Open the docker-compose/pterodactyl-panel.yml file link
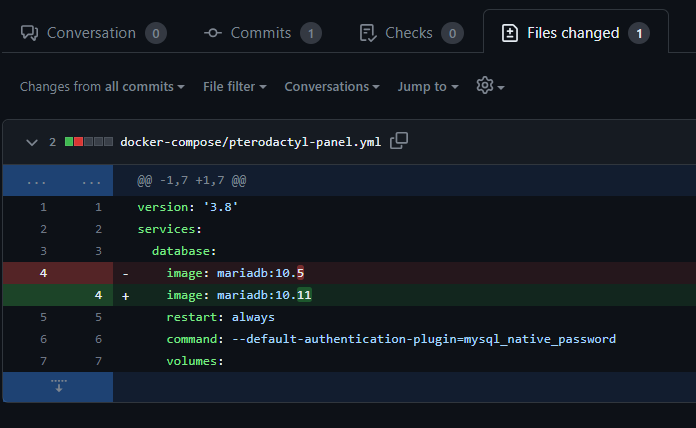The width and height of the screenshot is (696, 428). pyautogui.click(x=251, y=142)
